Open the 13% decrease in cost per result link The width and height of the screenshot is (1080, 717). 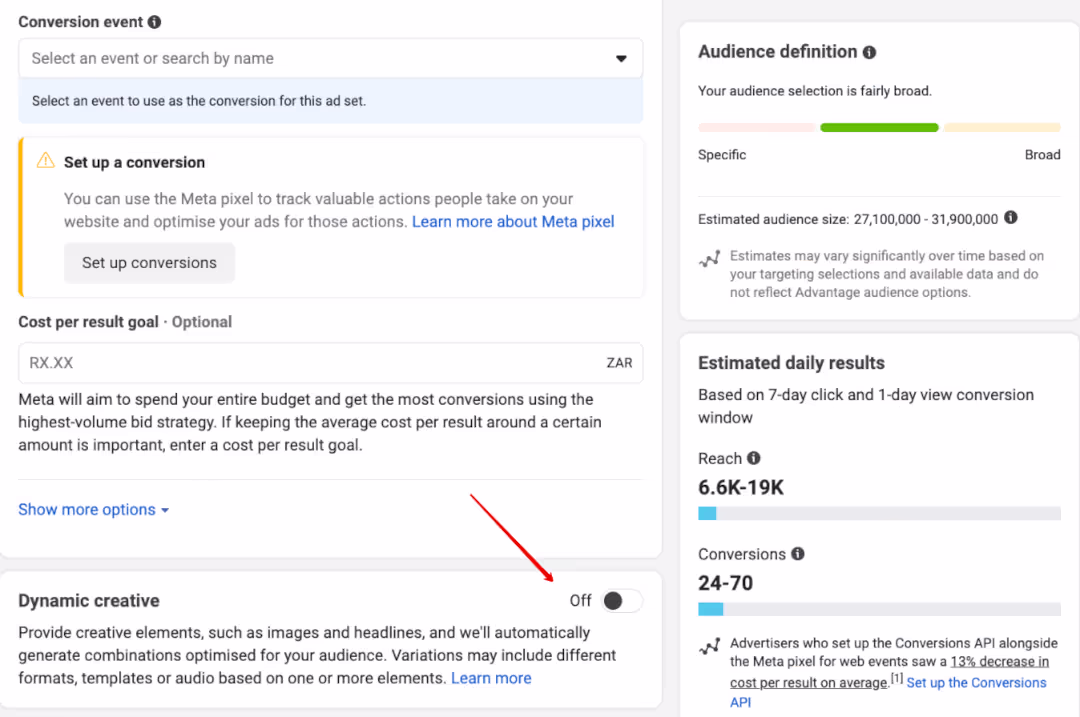(x=889, y=672)
